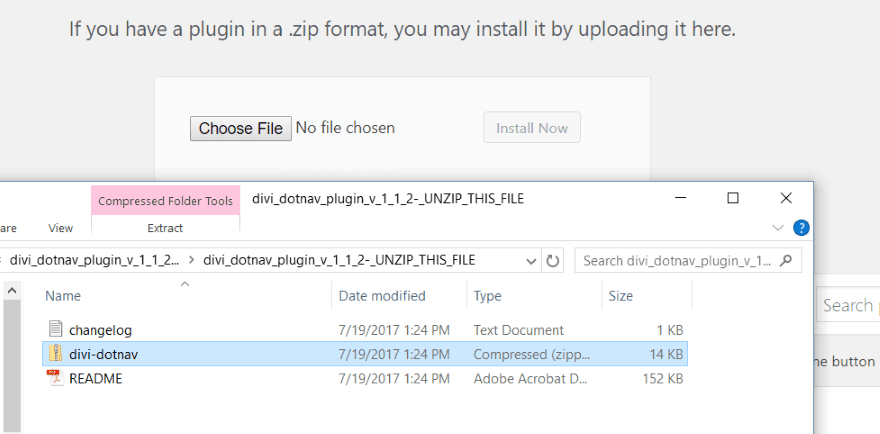Open the address bar history dropdown
Screen dimensions: 880x434
pyautogui.click(x=532, y=261)
